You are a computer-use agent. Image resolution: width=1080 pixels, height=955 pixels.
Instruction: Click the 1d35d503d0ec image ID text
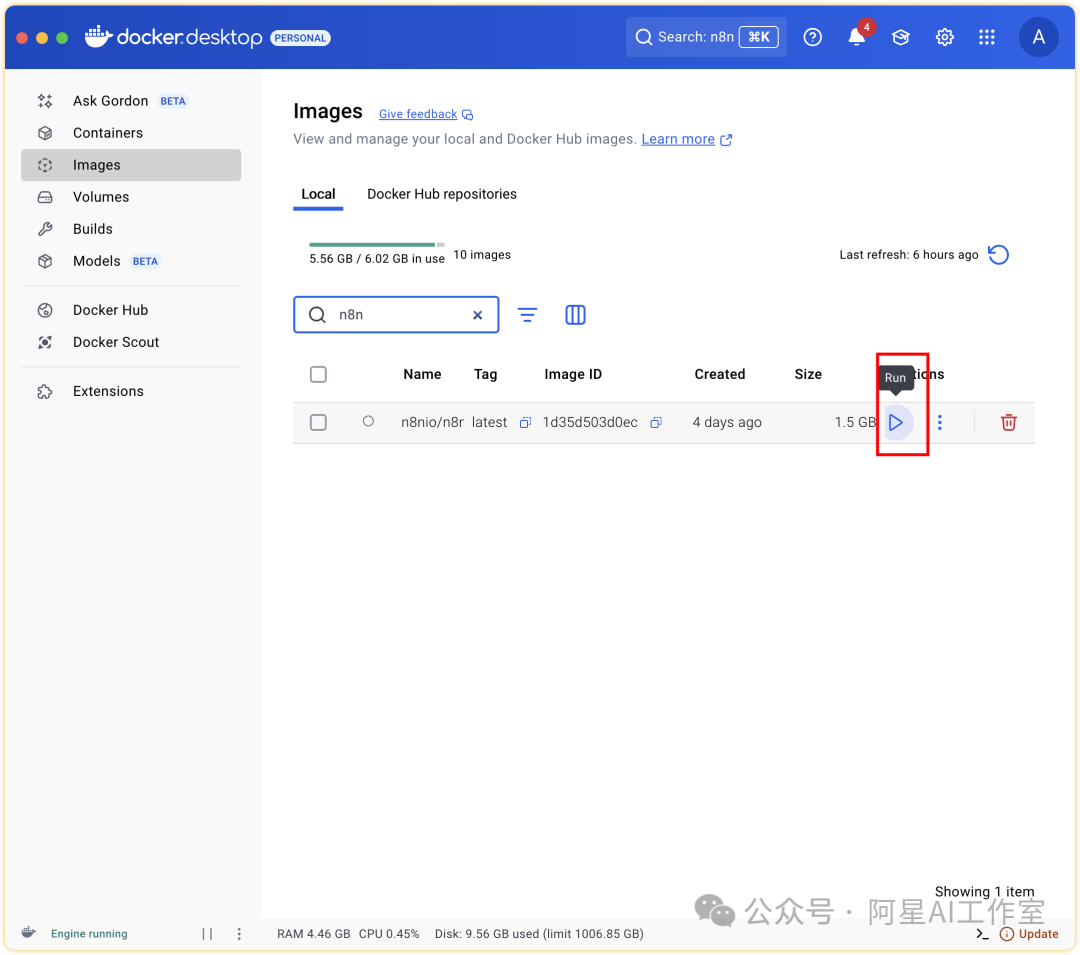[x=590, y=422]
